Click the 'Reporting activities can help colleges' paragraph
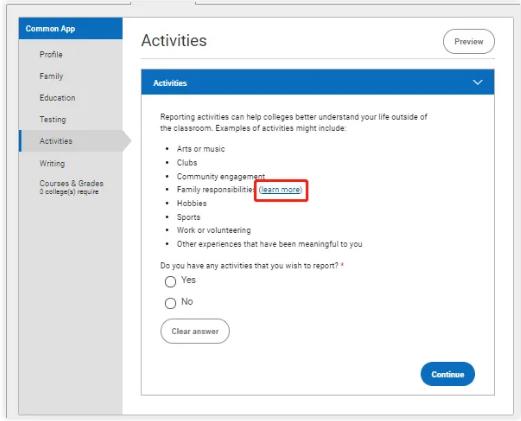 point(294,122)
